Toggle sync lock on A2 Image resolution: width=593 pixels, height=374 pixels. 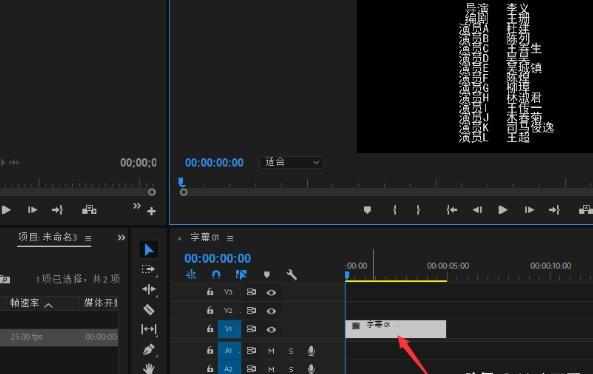tap(251, 368)
